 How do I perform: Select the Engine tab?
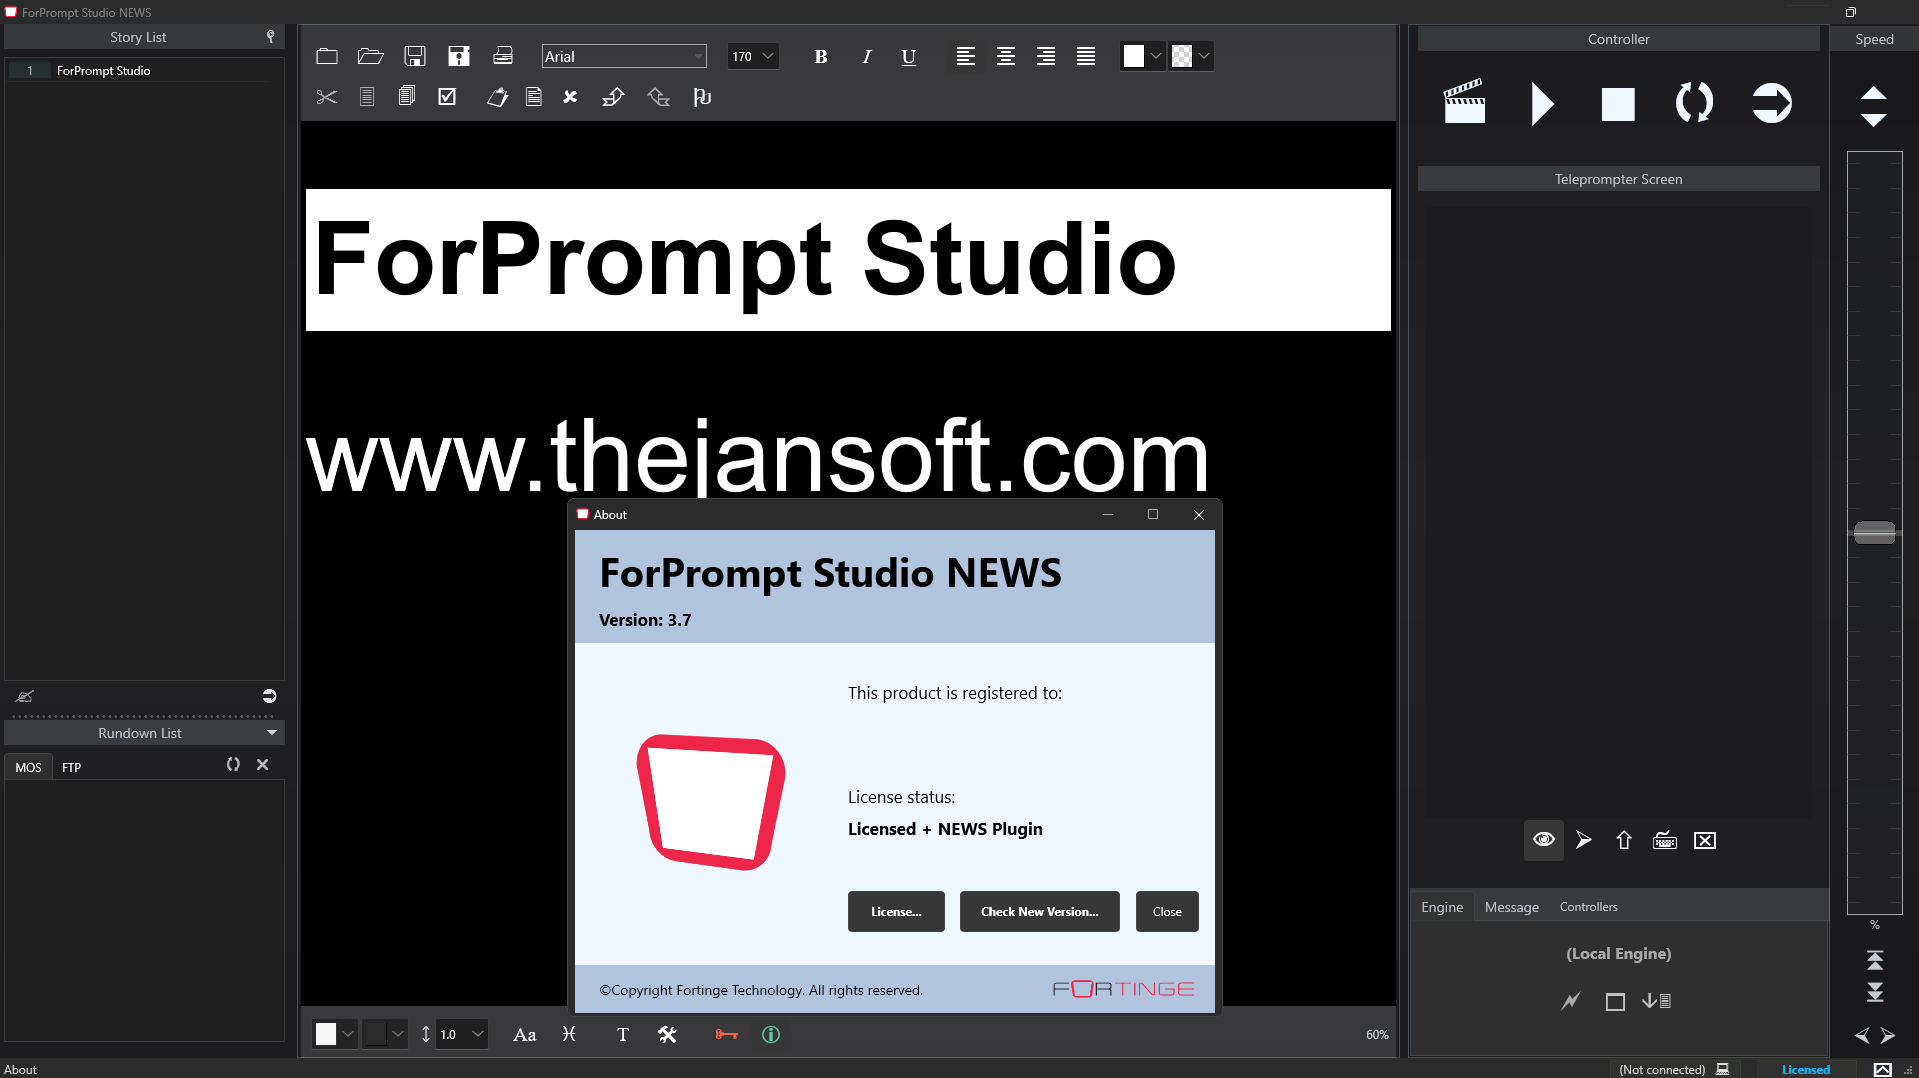[x=1442, y=907]
